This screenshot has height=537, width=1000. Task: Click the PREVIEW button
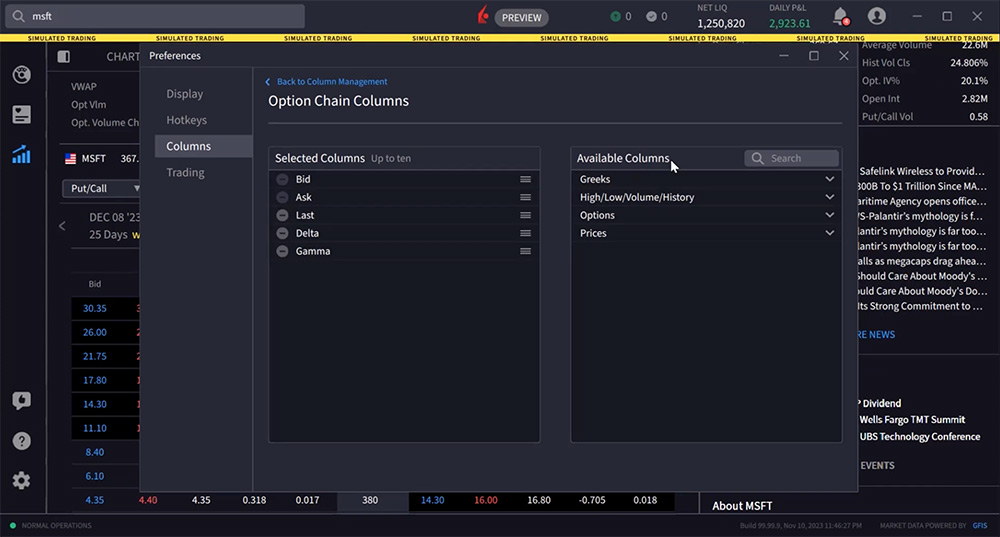[522, 17]
